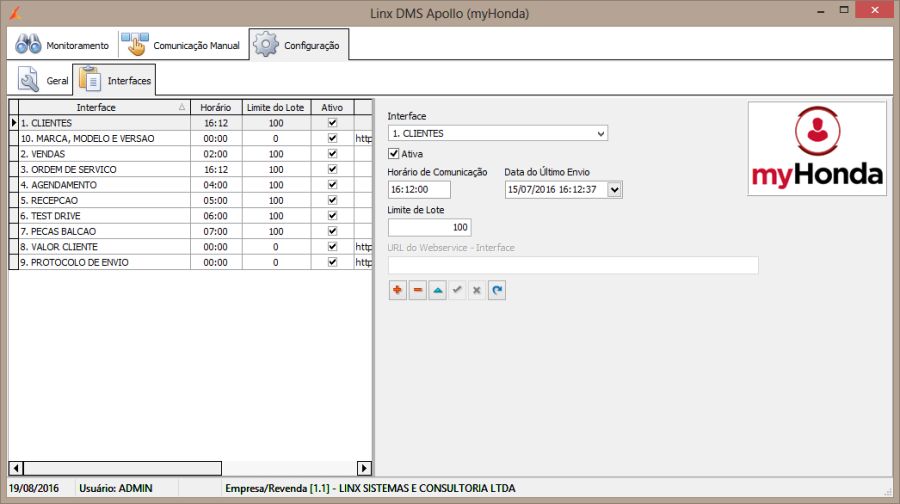Close the Linx DMS Apollo window
900x504 pixels.
tap(875, 10)
